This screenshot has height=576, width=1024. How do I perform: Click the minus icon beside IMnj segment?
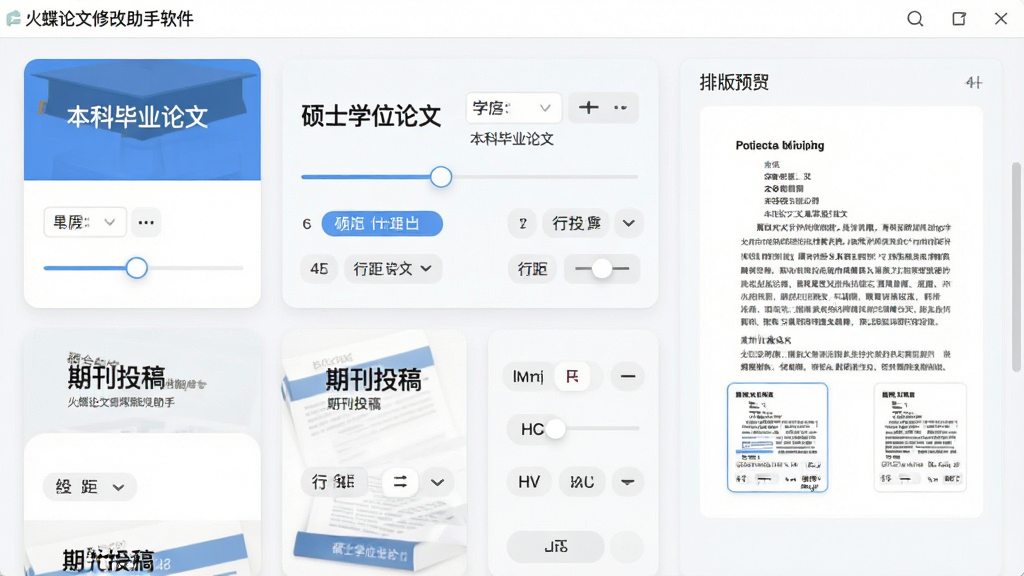tap(628, 376)
